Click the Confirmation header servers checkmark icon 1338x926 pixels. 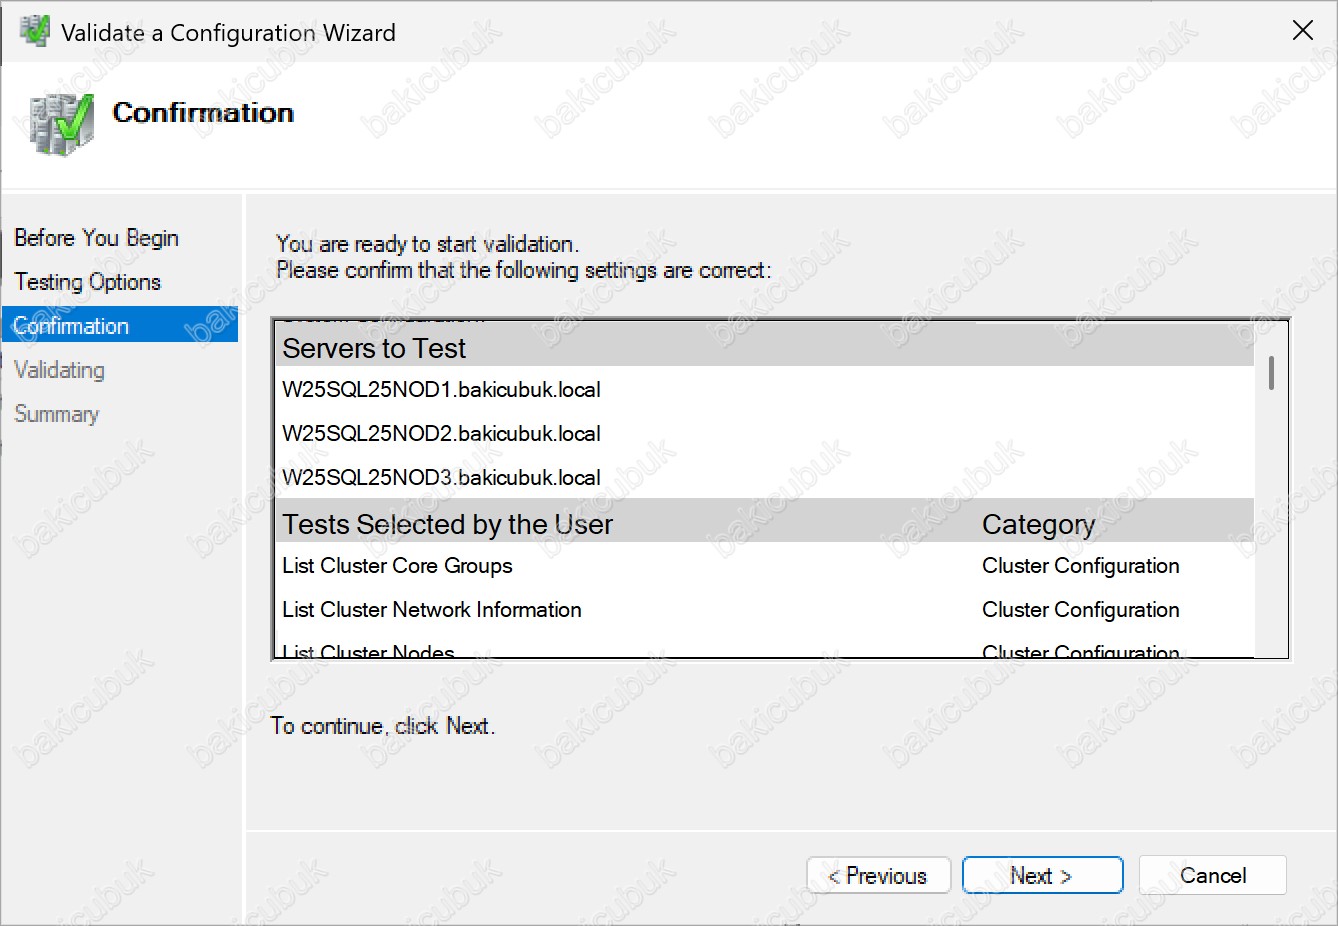(x=61, y=124)
